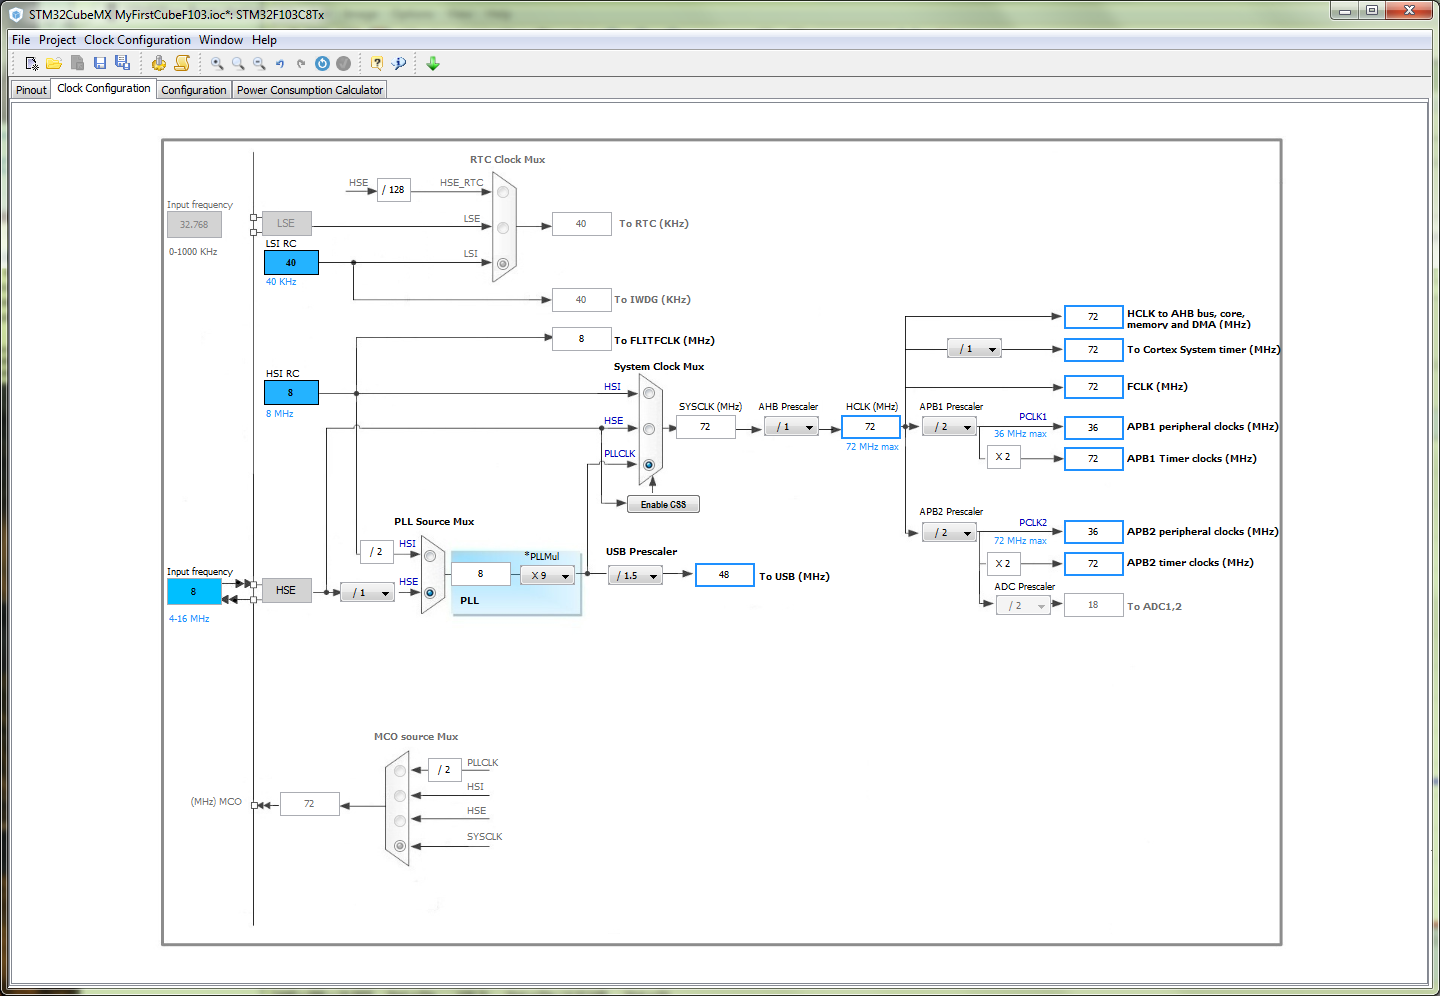Select the HSE_RTC input on RTC Clock Mux
Image resolution: width=1440 pixels, height=996 pixels.
tap(503, 192)
